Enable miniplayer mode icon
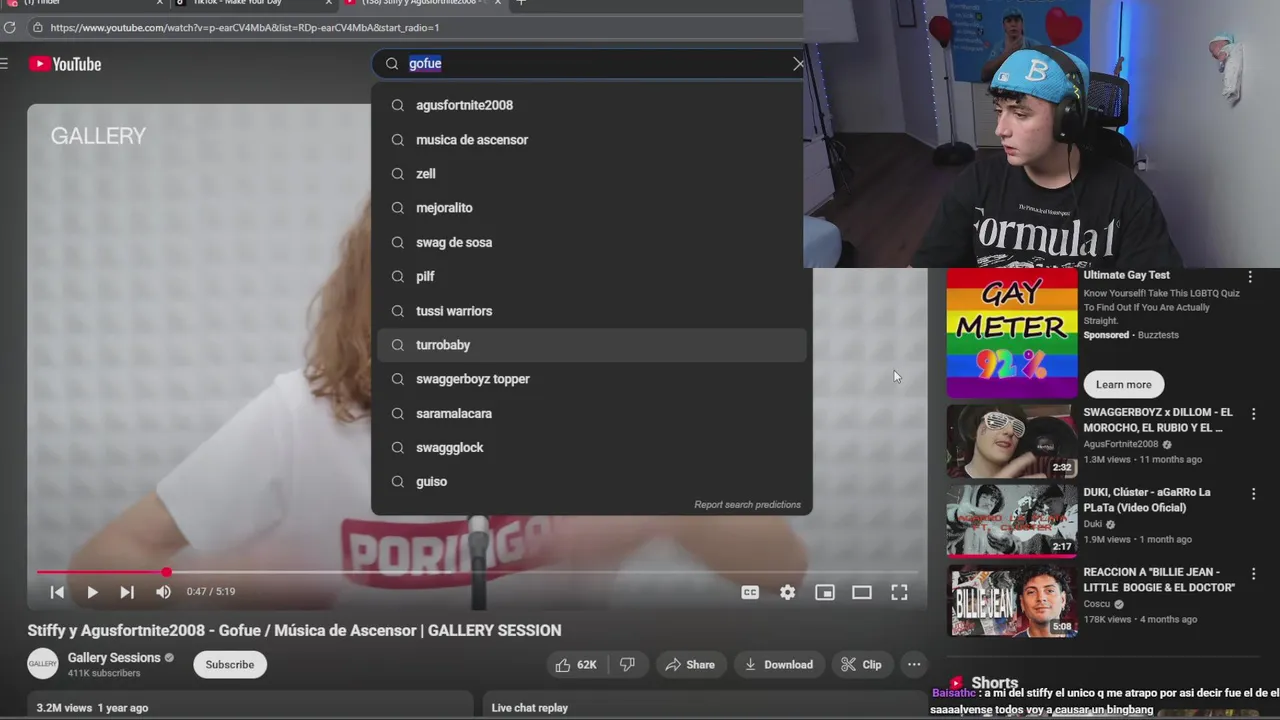 pyautogui.click(x=825, y=592)
